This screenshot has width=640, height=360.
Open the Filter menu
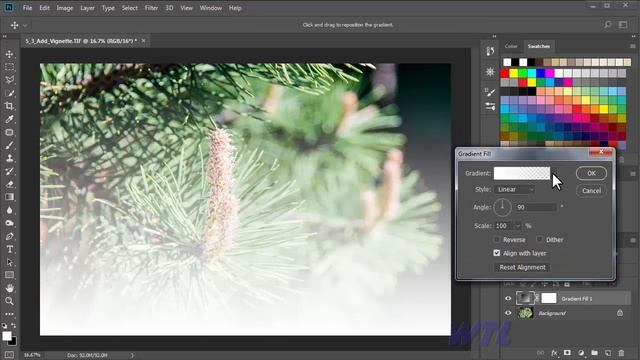pyautogui.click(x=151, y=8)
